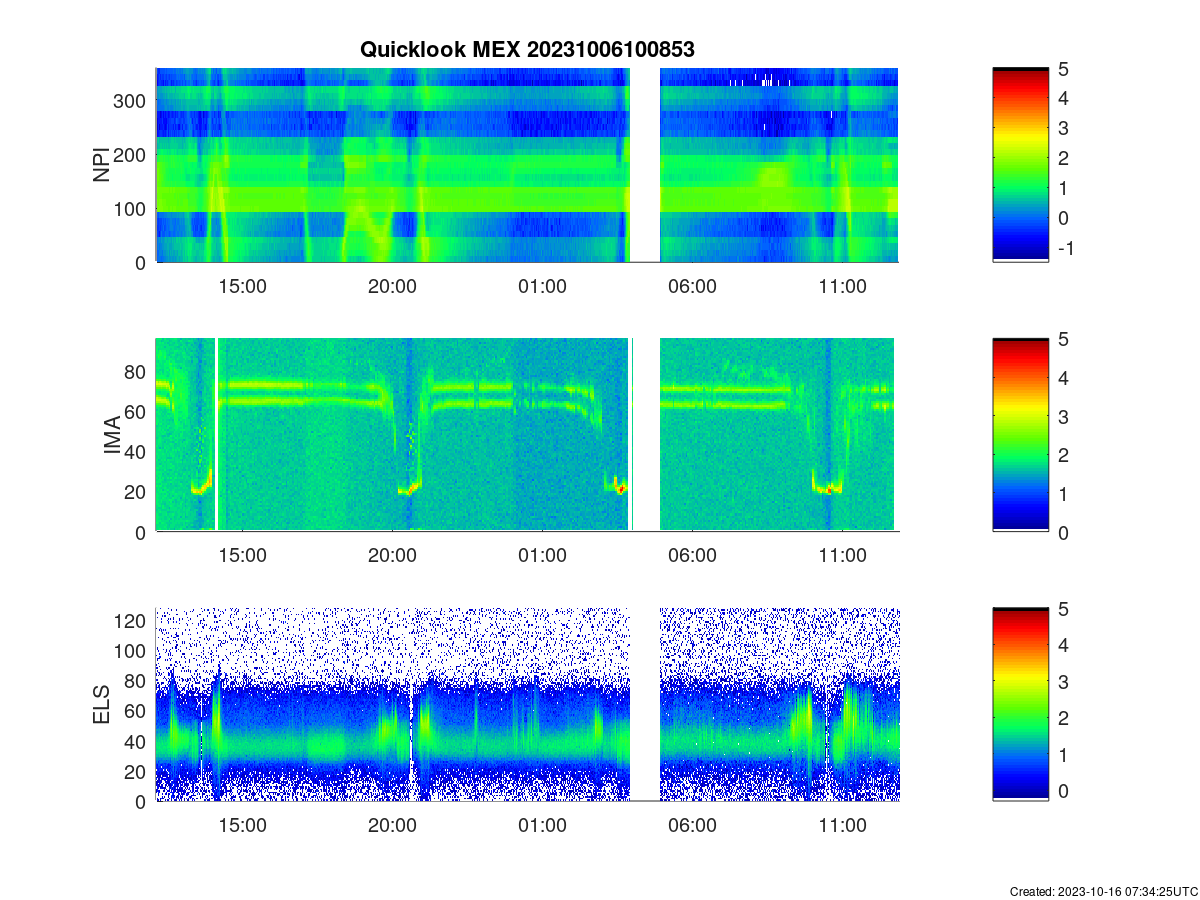Click the 0 label on ELS colorbar
The image size is (1200, 900).
(1062, 792)
